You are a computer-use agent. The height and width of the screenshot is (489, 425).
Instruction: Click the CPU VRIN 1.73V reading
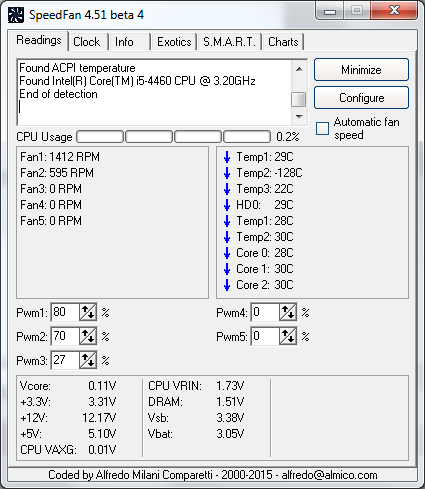coord(196,386)
